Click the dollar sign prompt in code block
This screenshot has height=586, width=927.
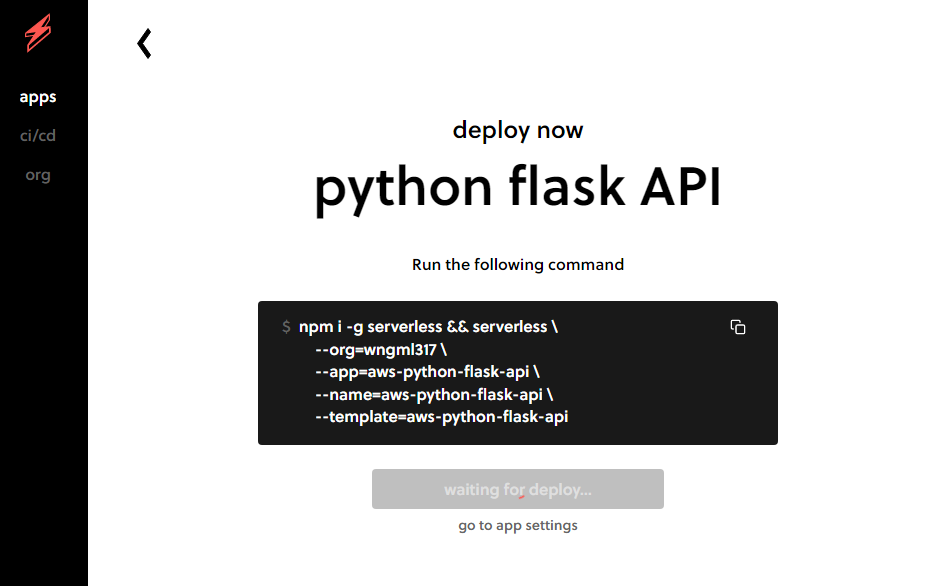pyautogui.click(x=286, y=327)
